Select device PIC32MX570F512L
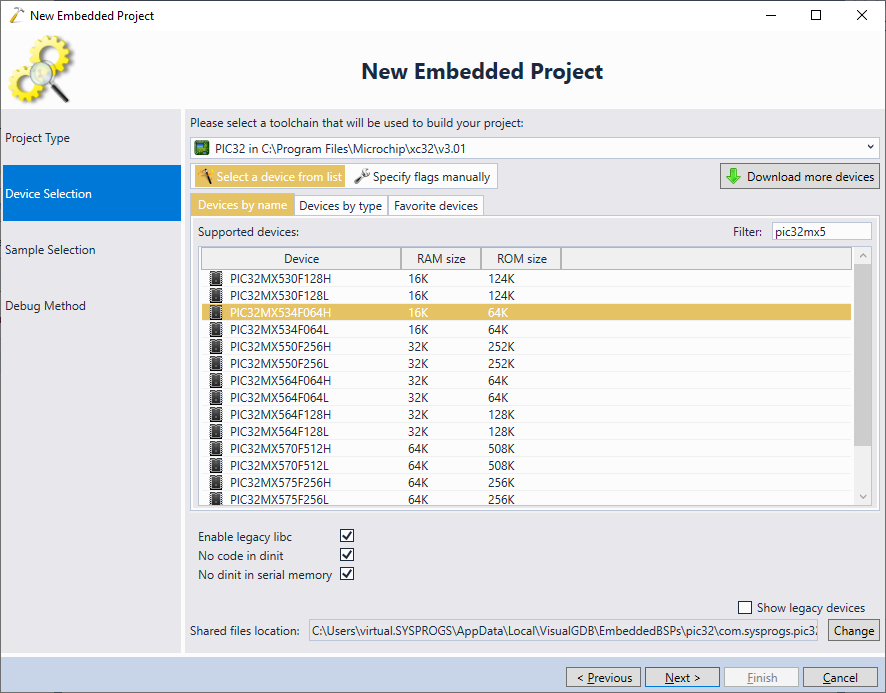 pos(526,465)
